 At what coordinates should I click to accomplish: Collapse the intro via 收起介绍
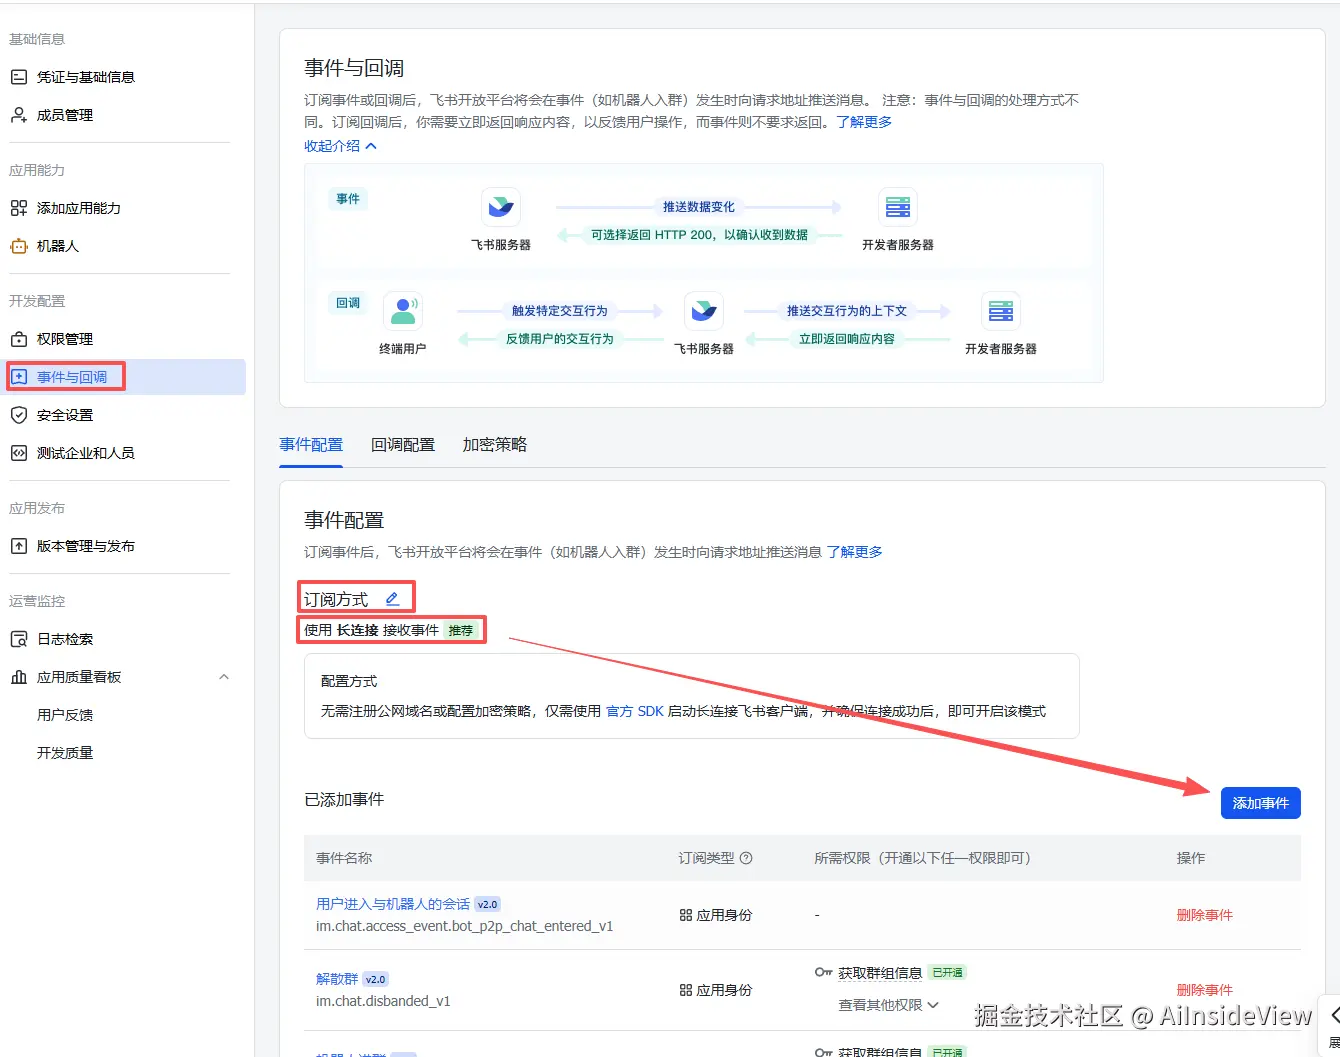341,146
